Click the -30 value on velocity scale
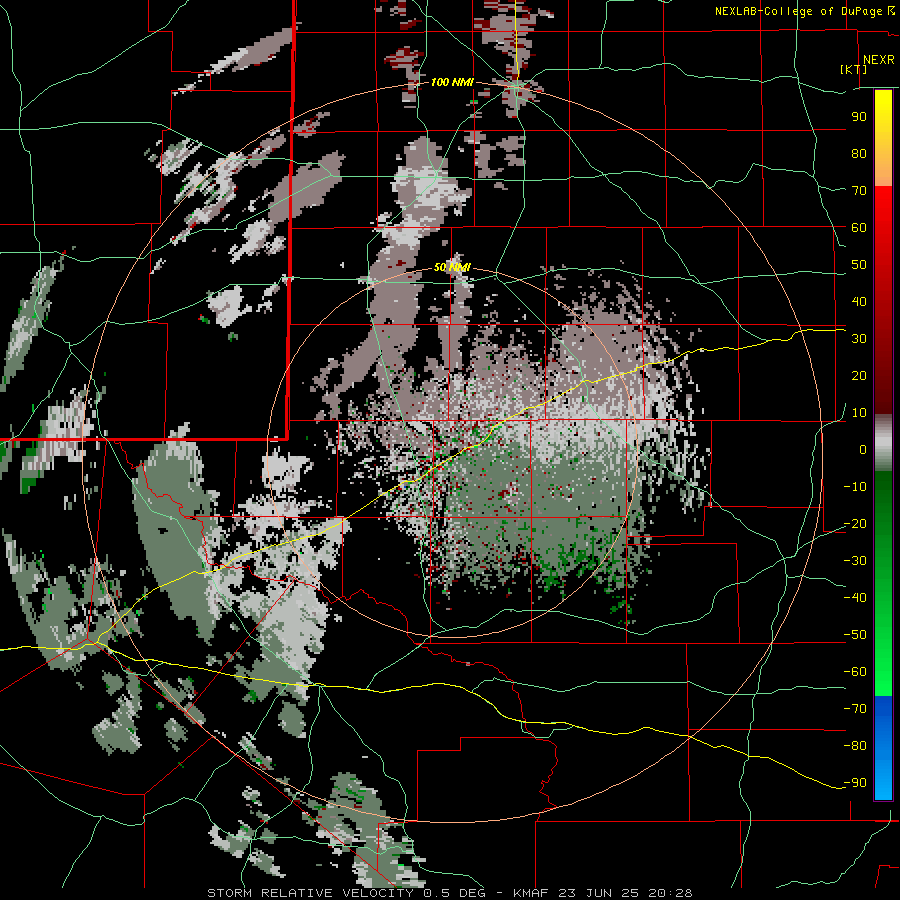Image resolution: width=900 pixels, height=900 pixels. tap(855, 561)
